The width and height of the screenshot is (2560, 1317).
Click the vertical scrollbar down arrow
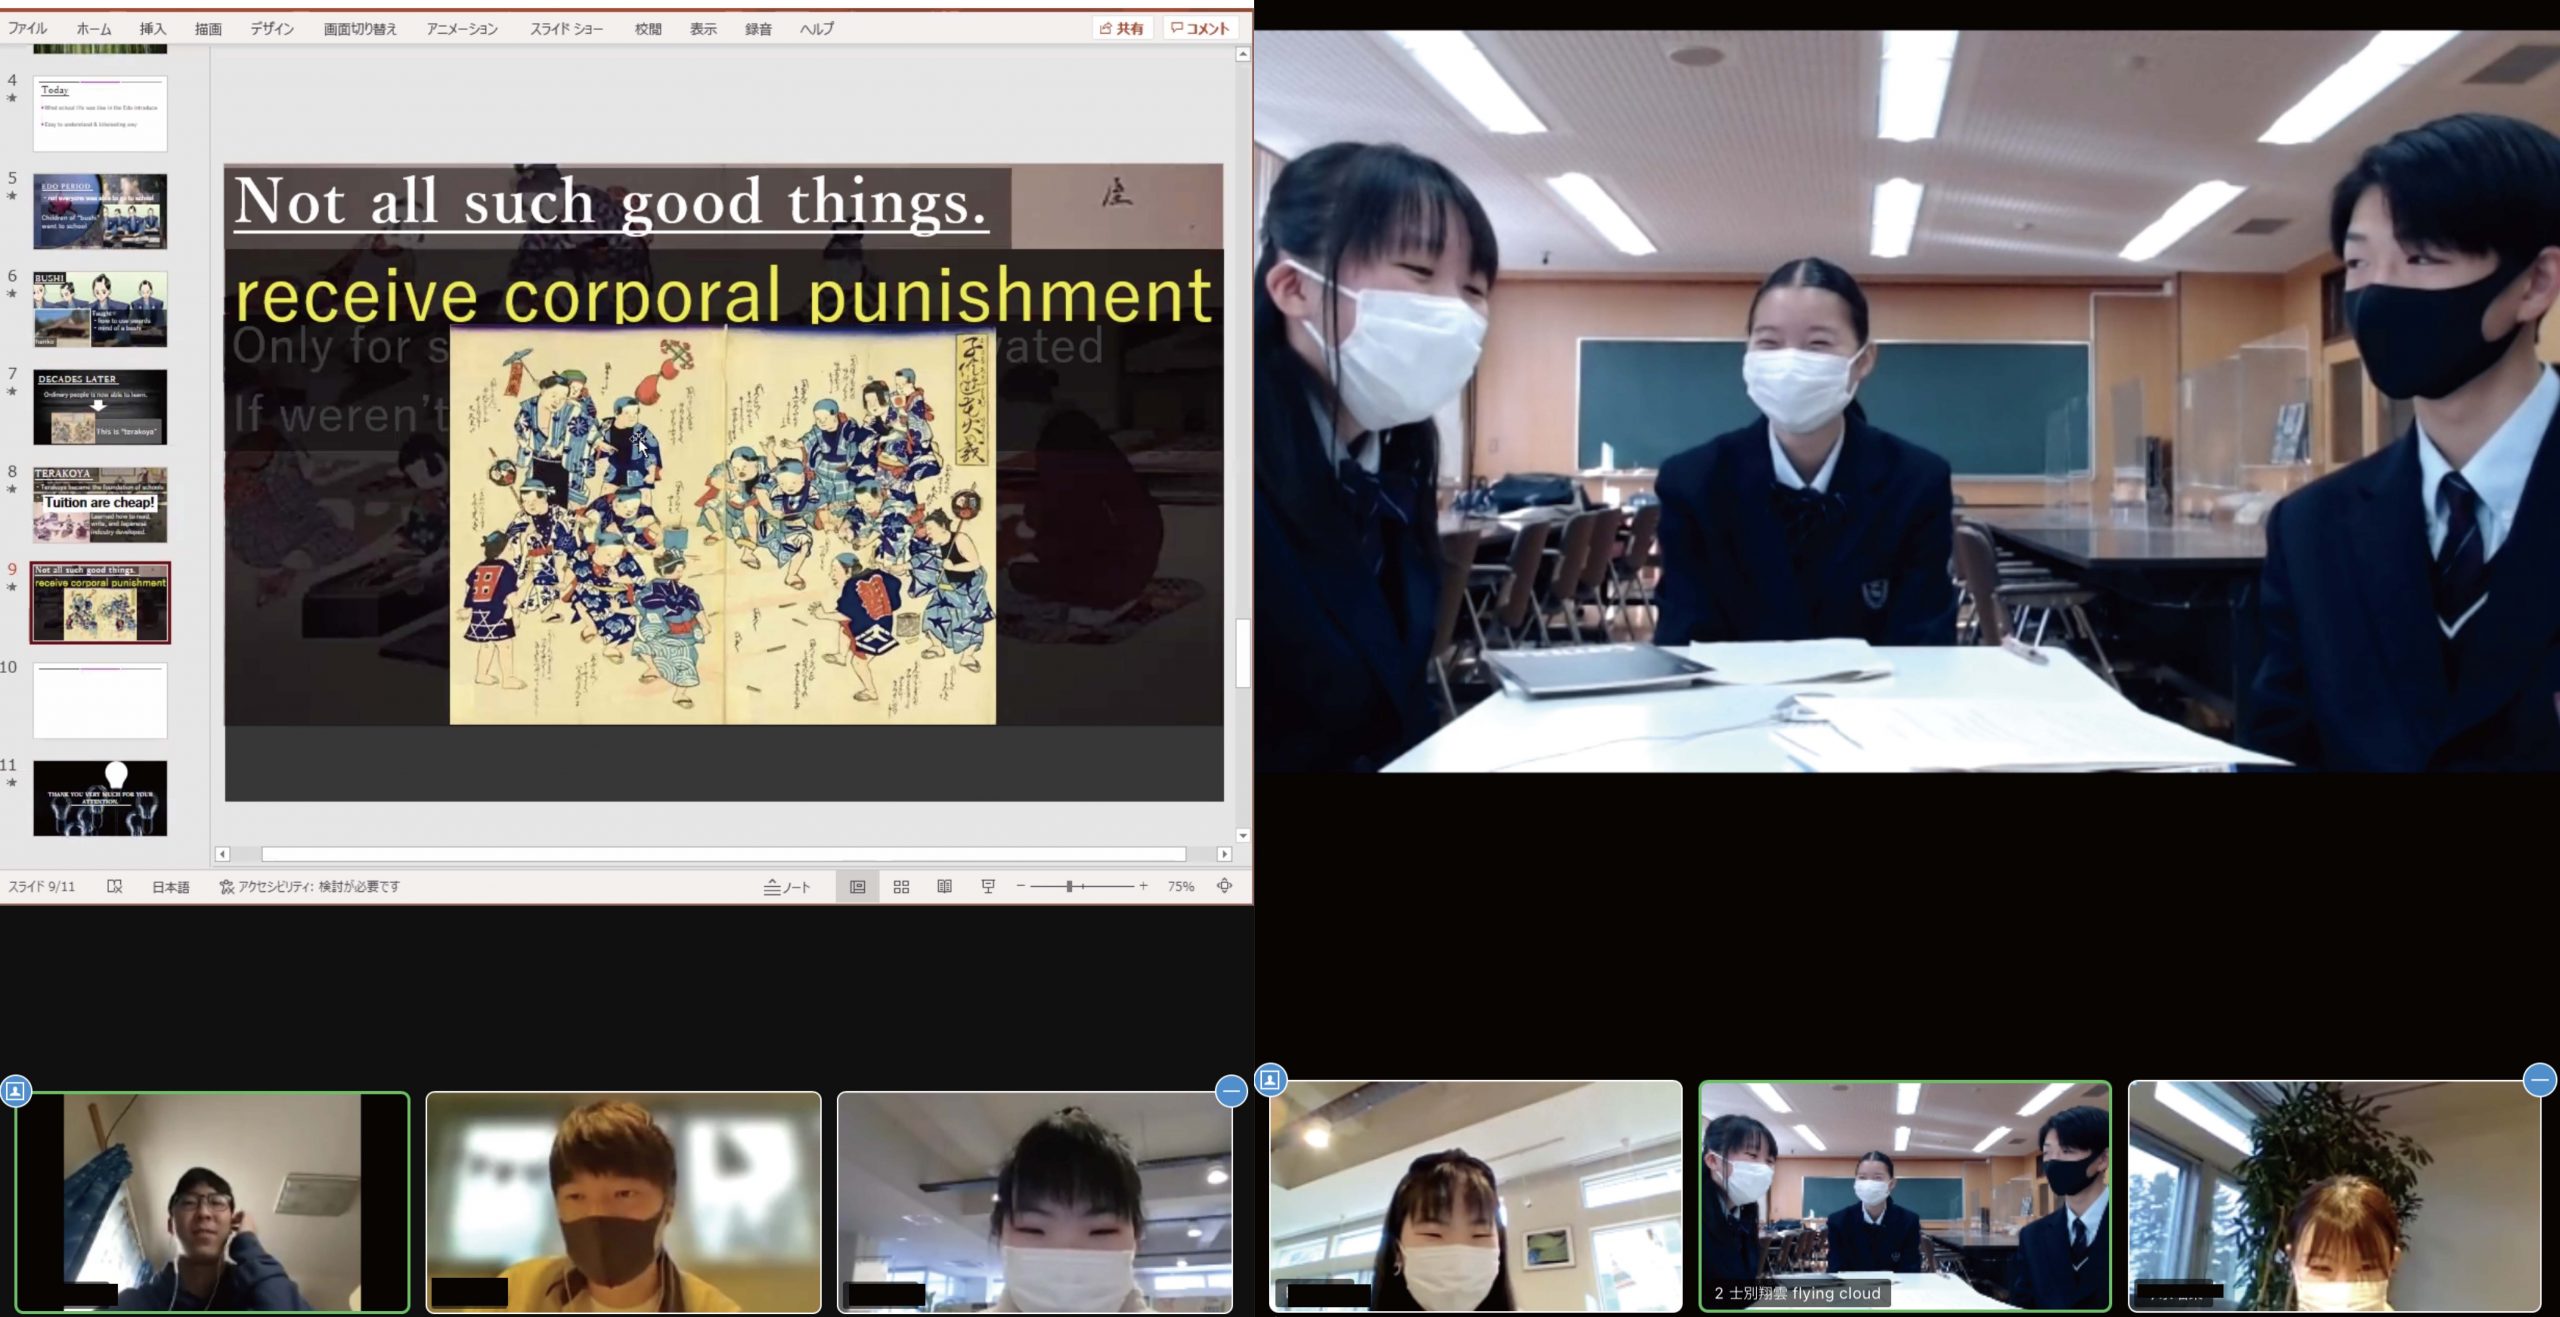[x=1243, y=835]
